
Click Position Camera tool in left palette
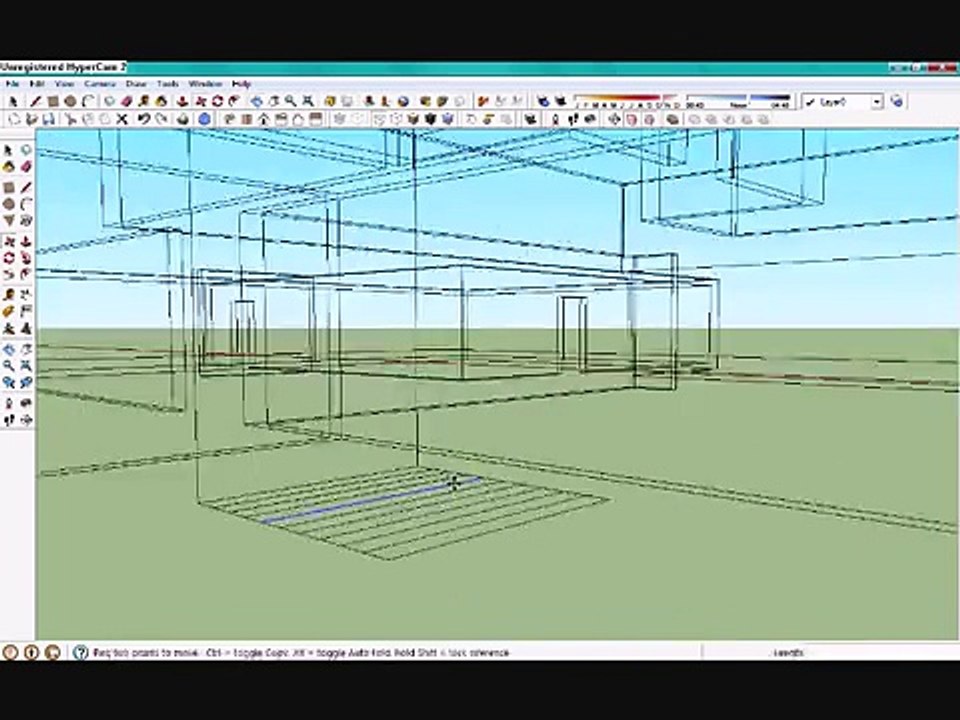(9, 403)
